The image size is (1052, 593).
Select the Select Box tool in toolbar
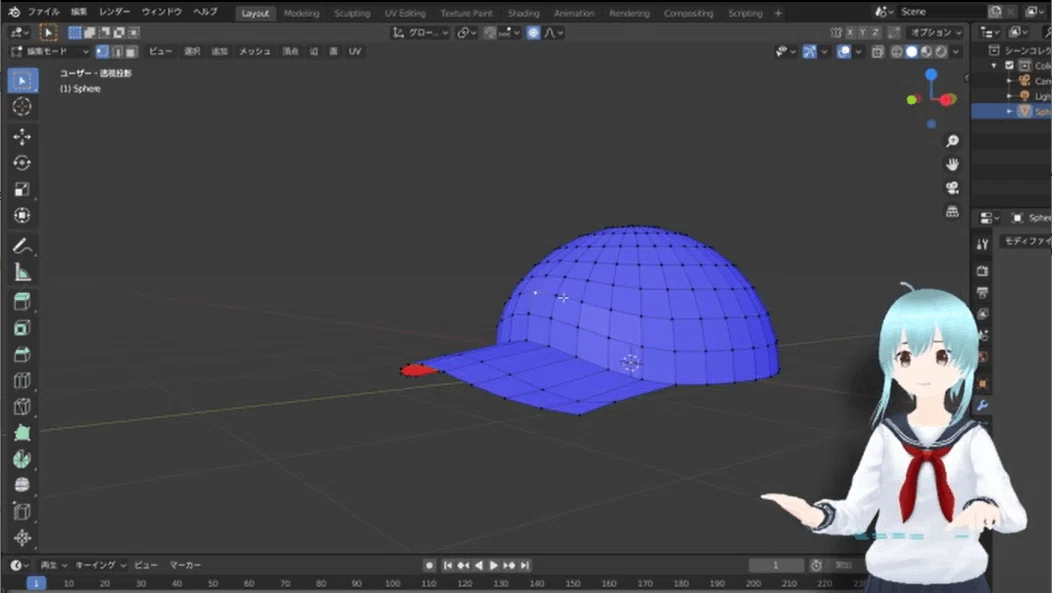click(x=22, y=80)
